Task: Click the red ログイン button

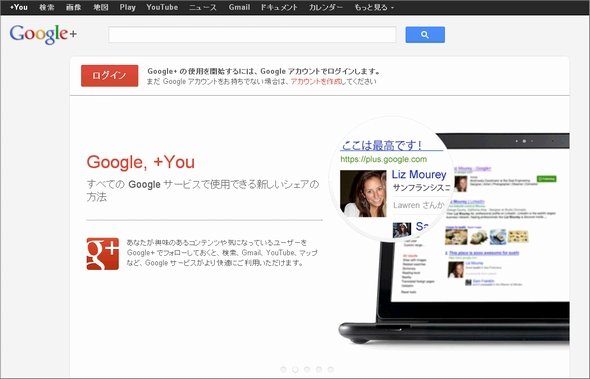Action: point(109,76)
